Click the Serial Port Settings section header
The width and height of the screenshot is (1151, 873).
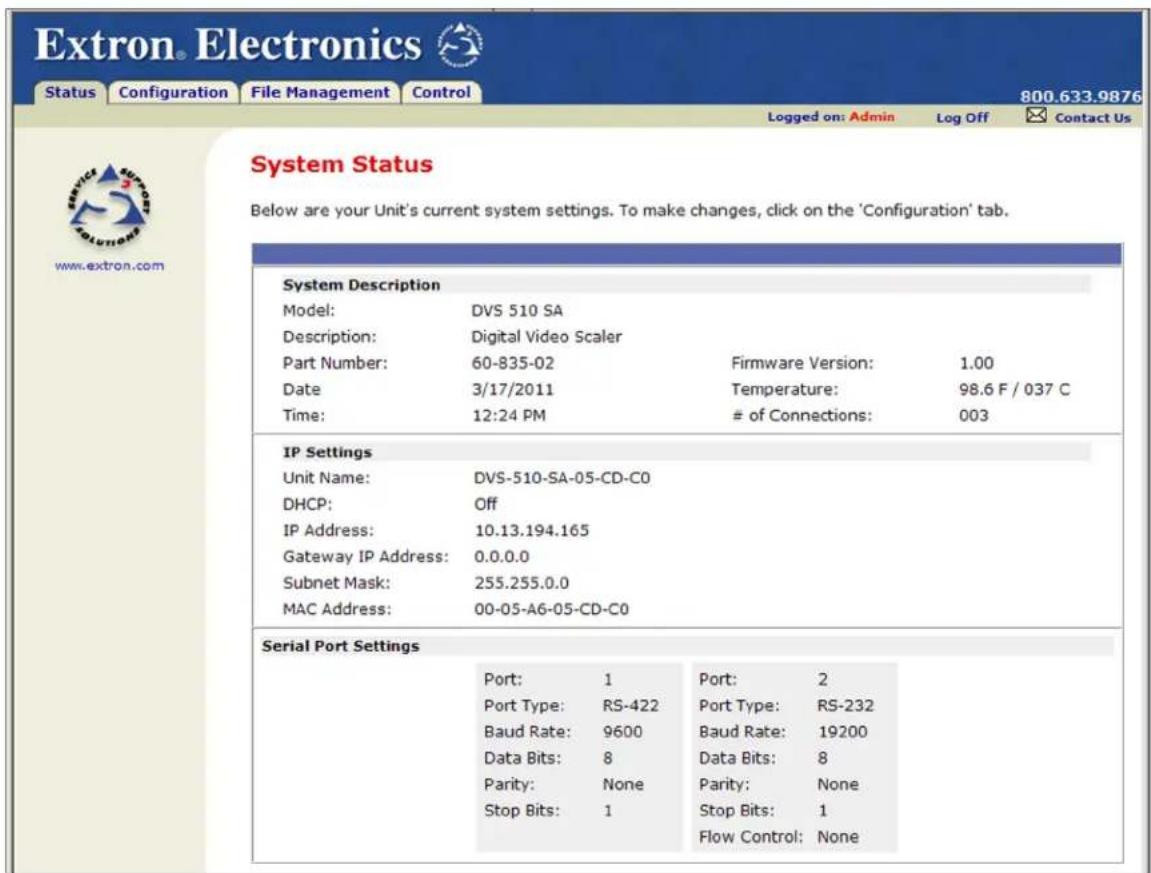pyautogui.click(x=341, y=646)
